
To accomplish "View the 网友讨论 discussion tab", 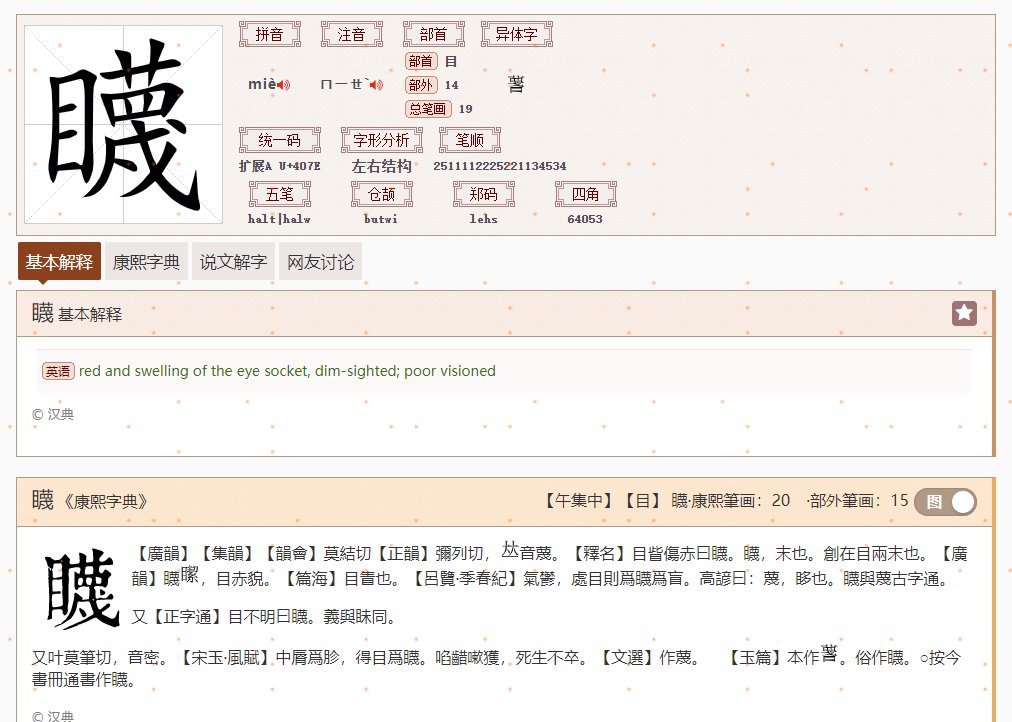I will [319, 261].
